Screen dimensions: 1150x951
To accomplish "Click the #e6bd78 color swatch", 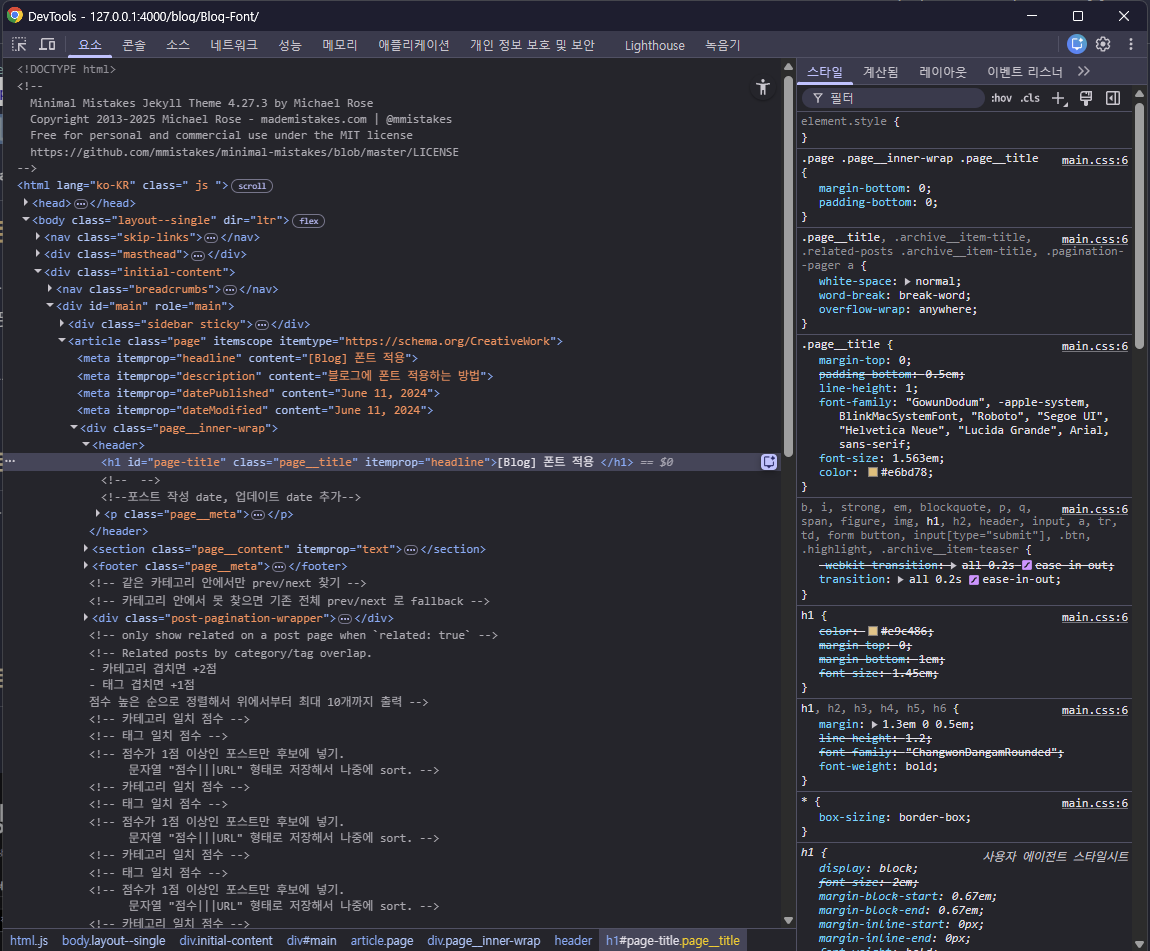I will click(873, 472).
